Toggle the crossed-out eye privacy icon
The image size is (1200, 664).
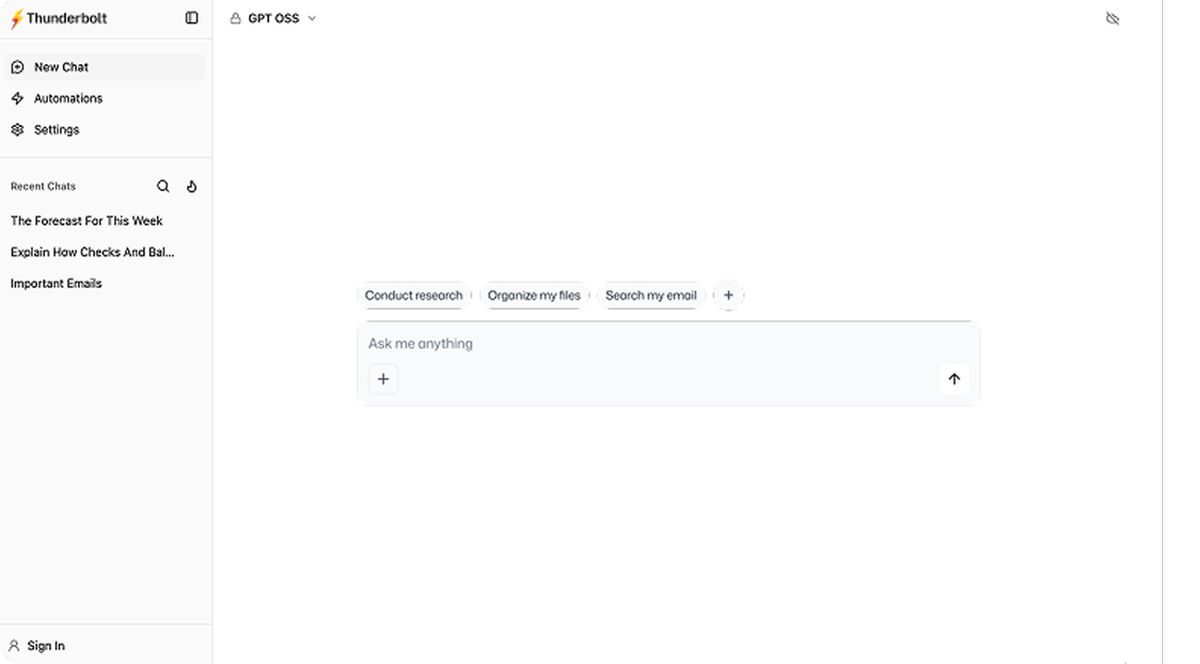(x=1112, y=19)
